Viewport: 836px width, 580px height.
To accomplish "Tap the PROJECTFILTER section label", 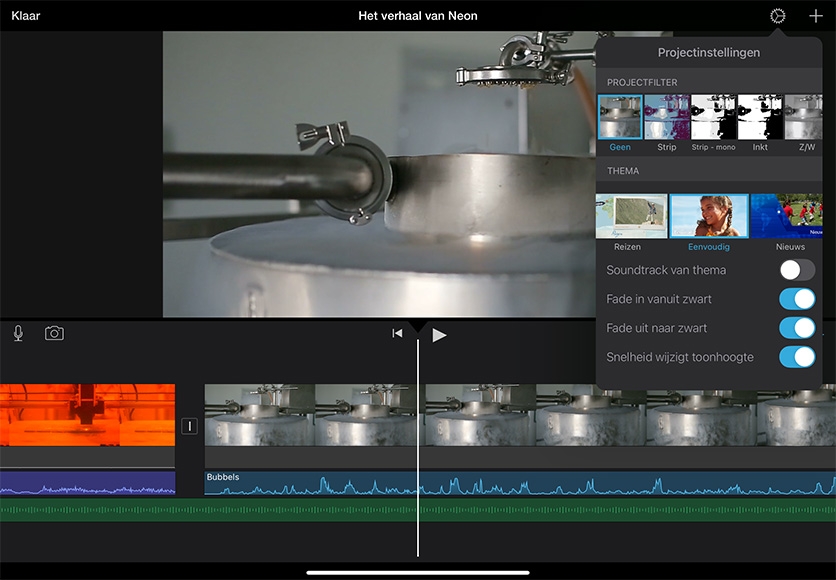I will [642, 83].
